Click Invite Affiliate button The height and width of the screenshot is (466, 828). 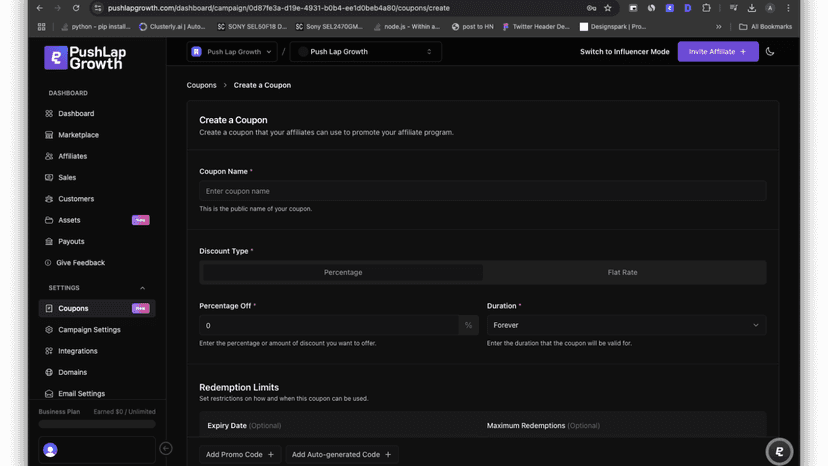(x=718, y=52)
